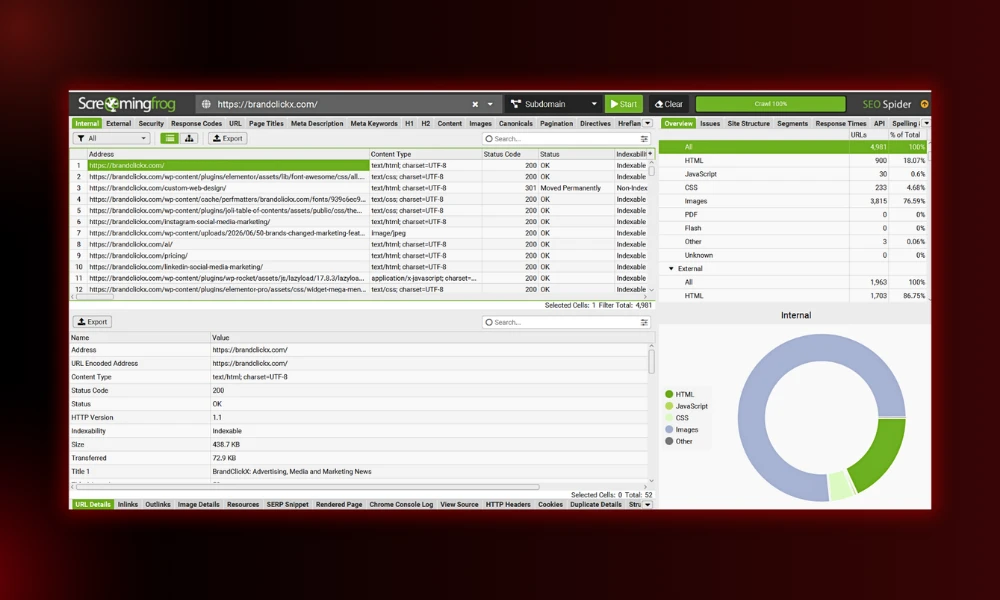Select the CSS row in Overview
1000x600 pixels.
click(793, 187)
